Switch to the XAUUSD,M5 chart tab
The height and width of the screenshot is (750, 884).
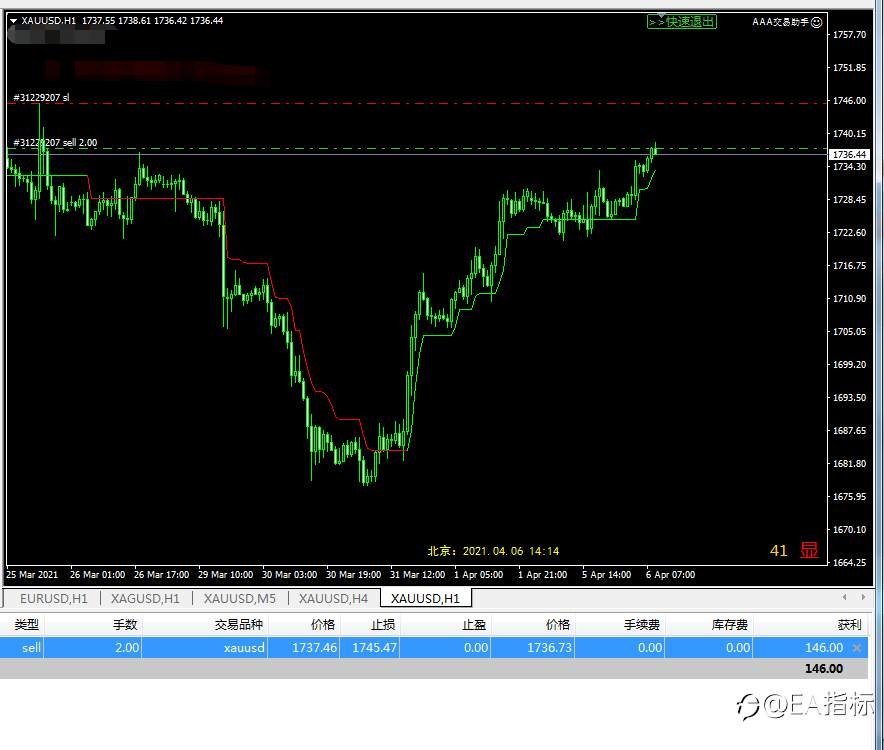click(240, 598)
